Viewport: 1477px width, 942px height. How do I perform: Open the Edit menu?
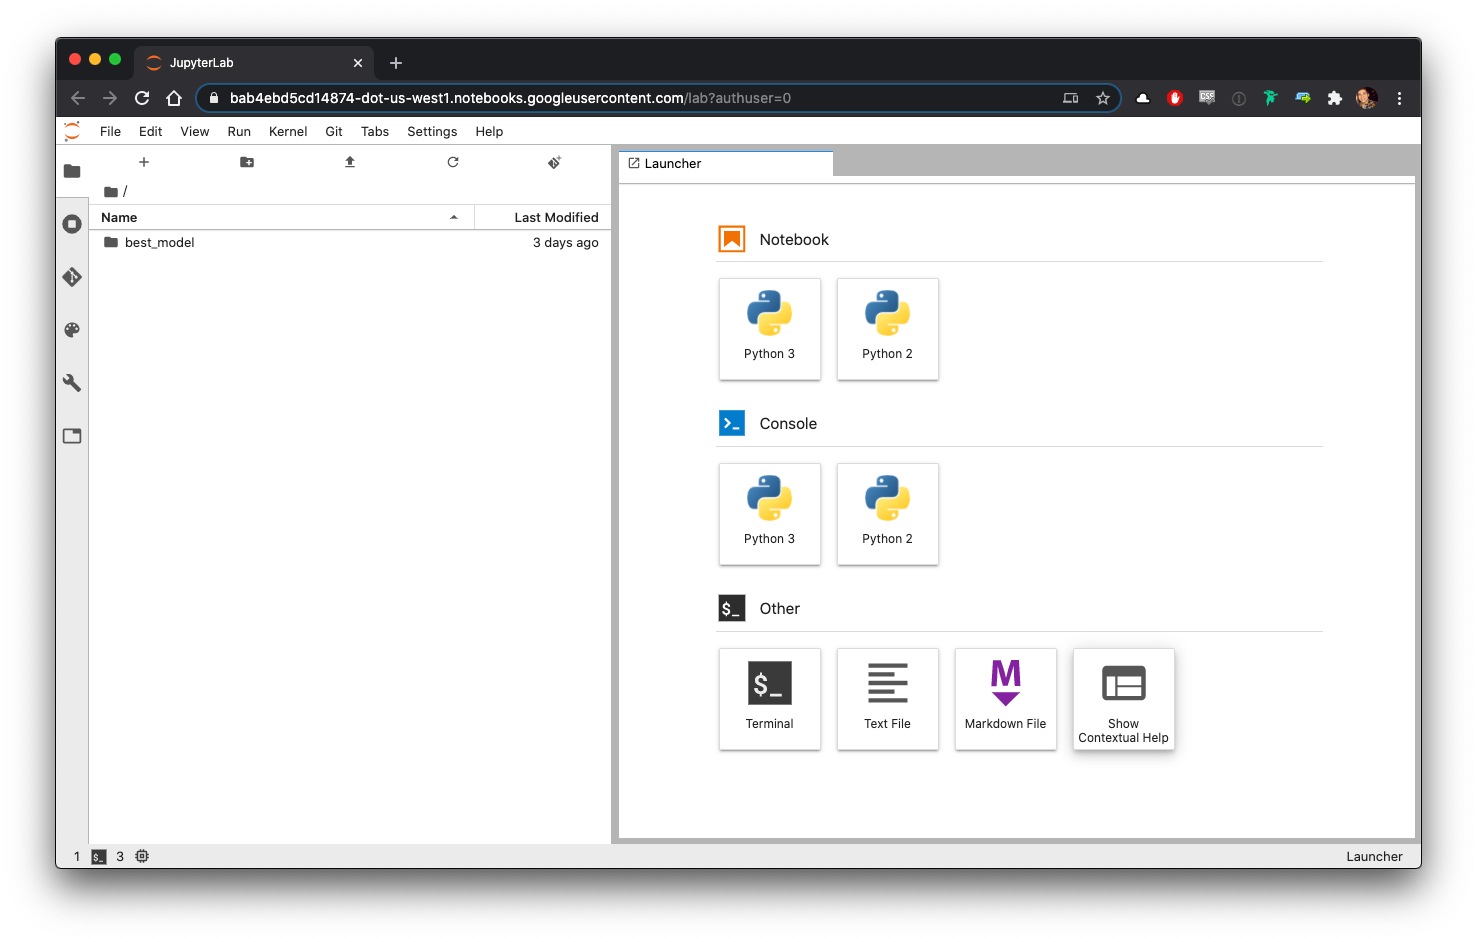point(151,131)
